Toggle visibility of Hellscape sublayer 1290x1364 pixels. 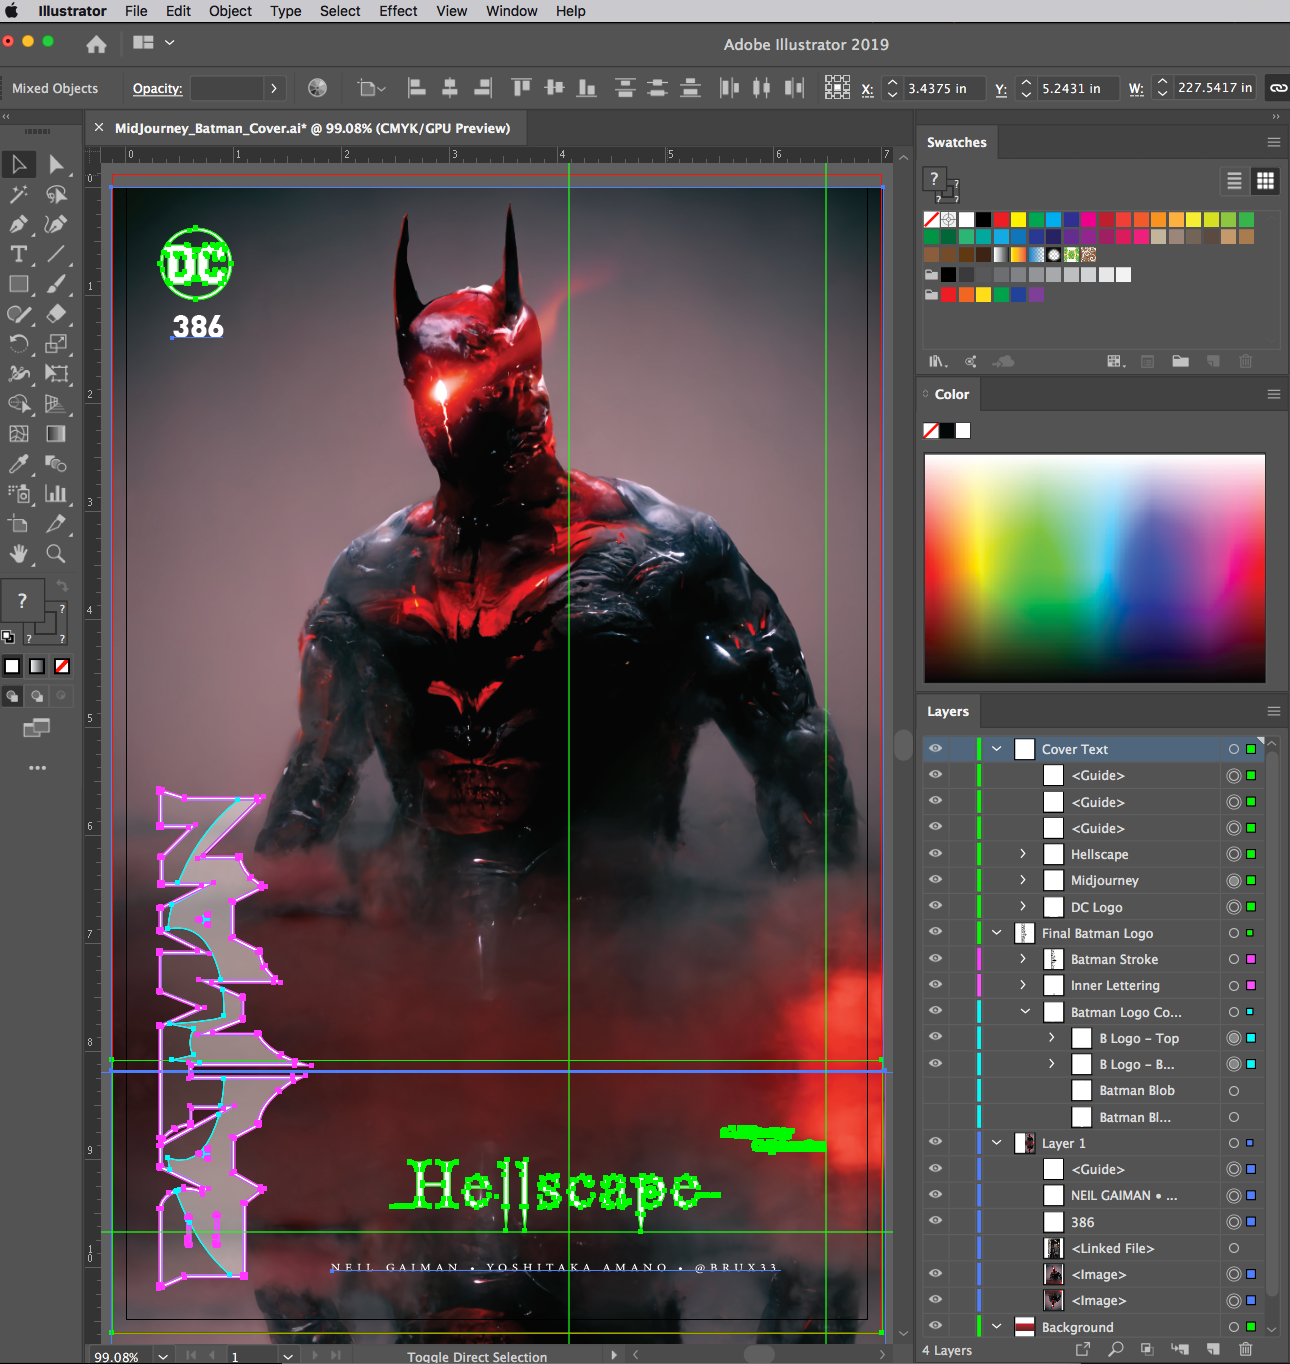[x=935, y=854]
